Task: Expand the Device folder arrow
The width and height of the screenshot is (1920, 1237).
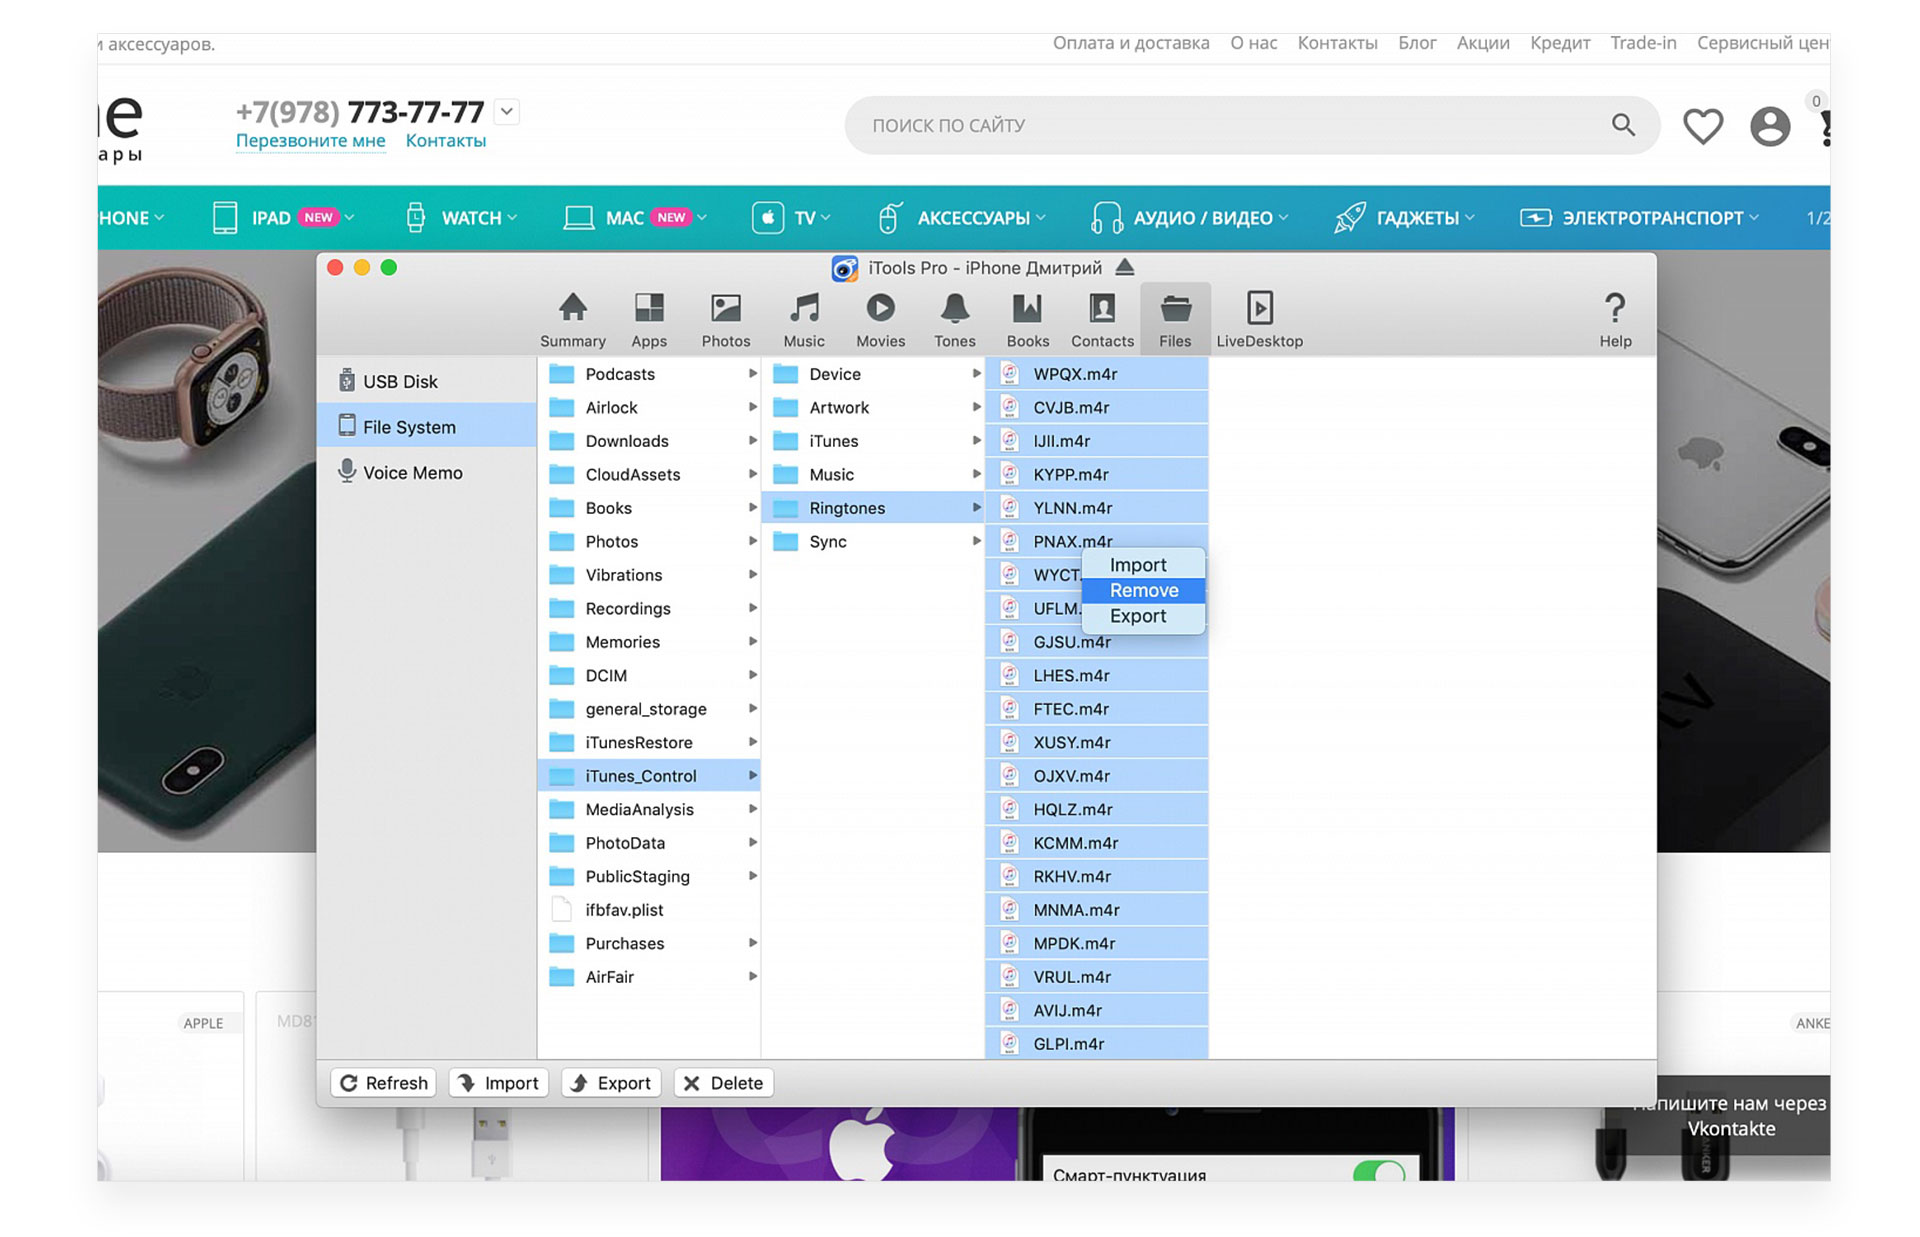Action: [x=976, y=373]
